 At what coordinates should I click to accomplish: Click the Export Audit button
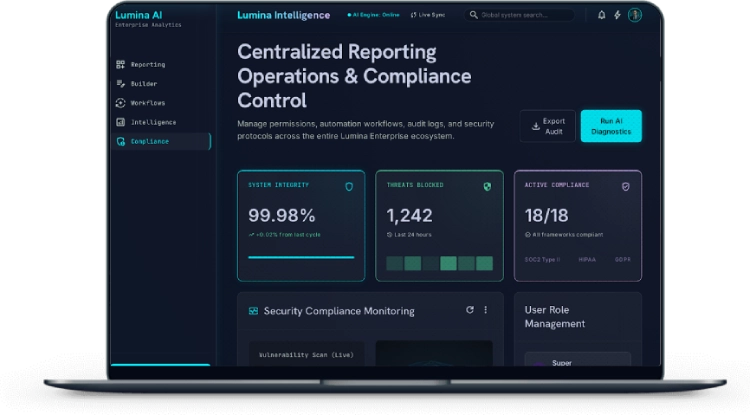[548, 126]
